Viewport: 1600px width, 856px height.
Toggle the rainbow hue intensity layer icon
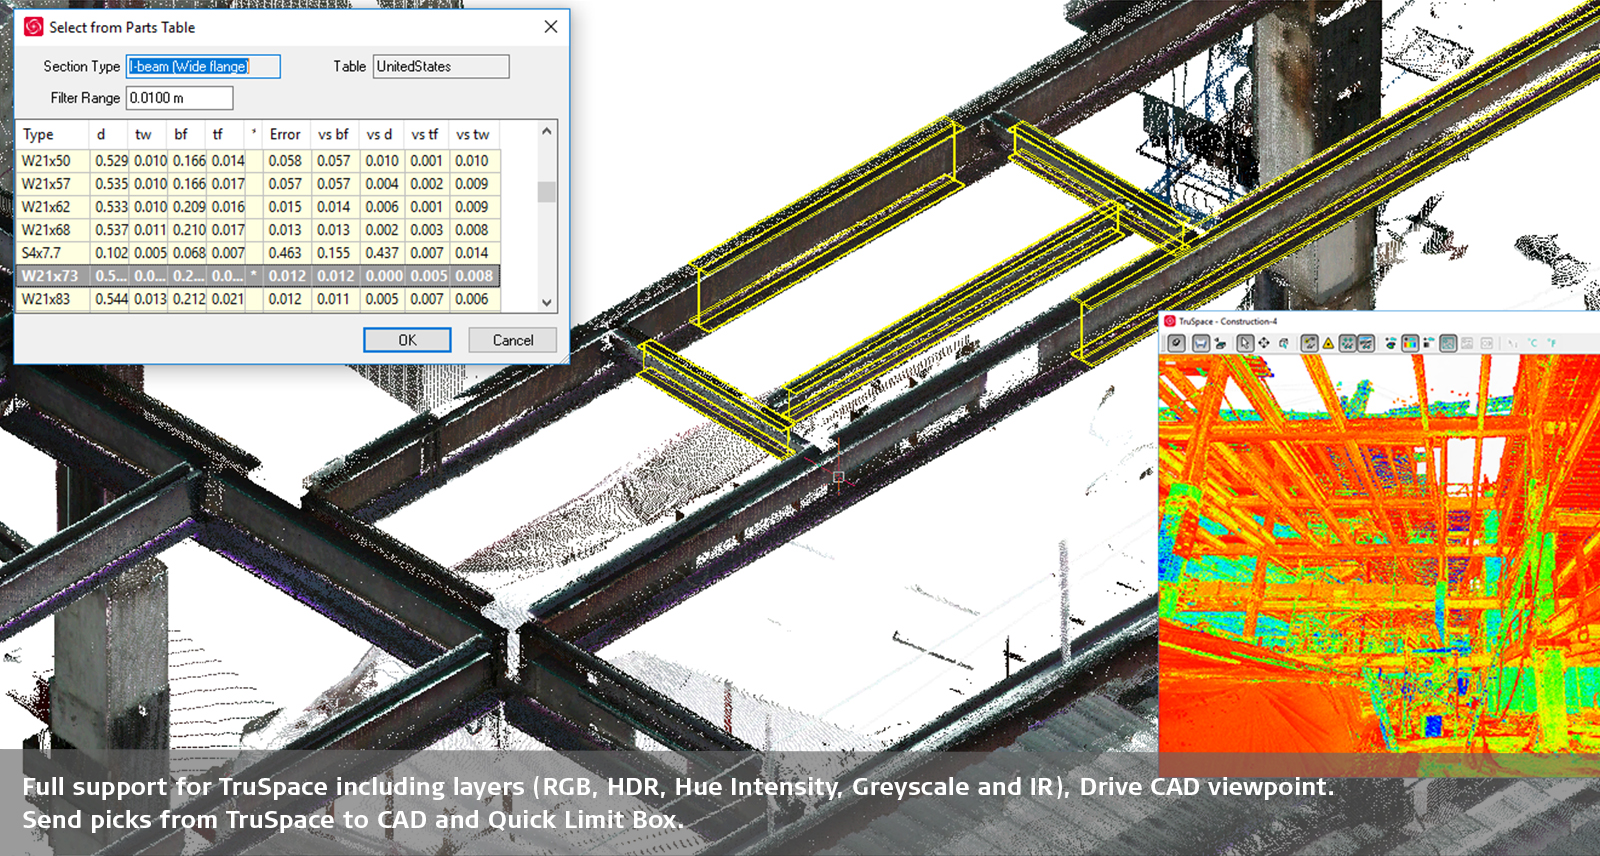(x=1410, y=343)
